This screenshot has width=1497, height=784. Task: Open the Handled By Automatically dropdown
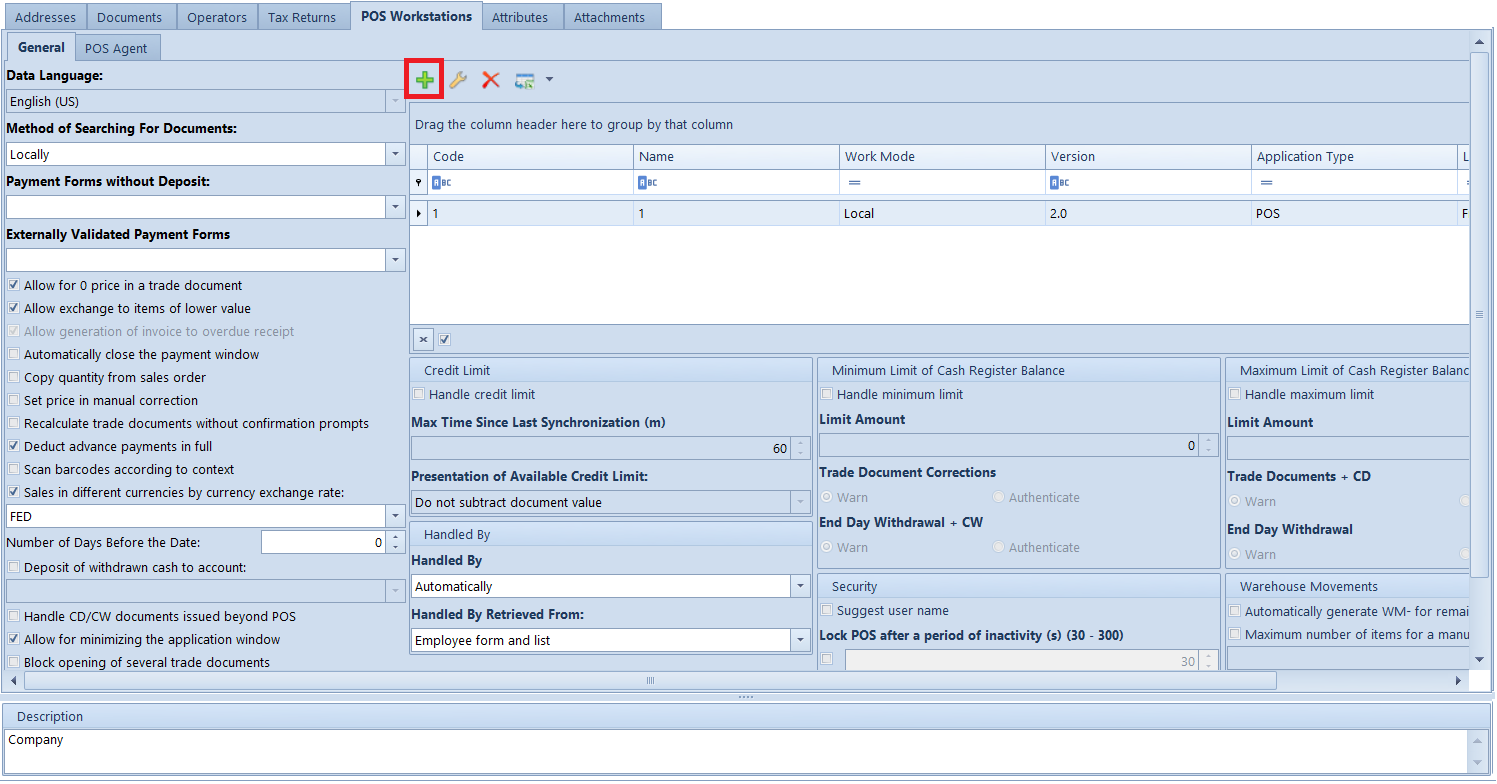point(800,587)
